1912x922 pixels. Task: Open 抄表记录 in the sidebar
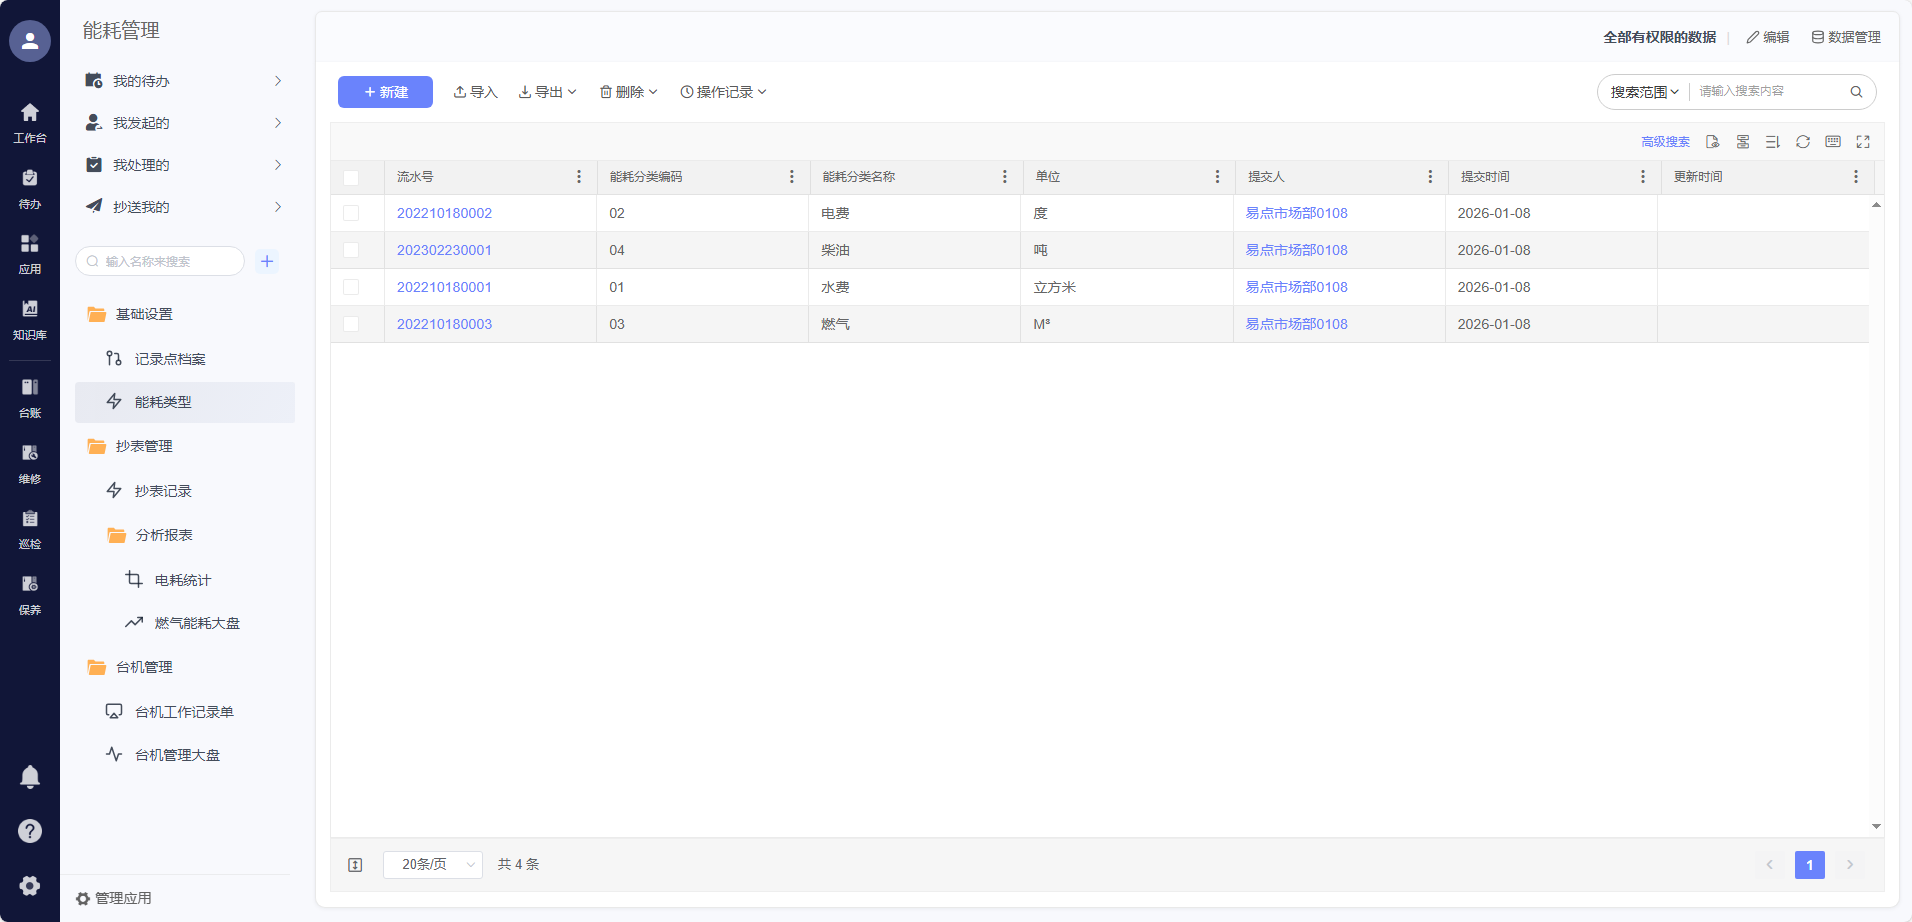[x=163, y=491]
